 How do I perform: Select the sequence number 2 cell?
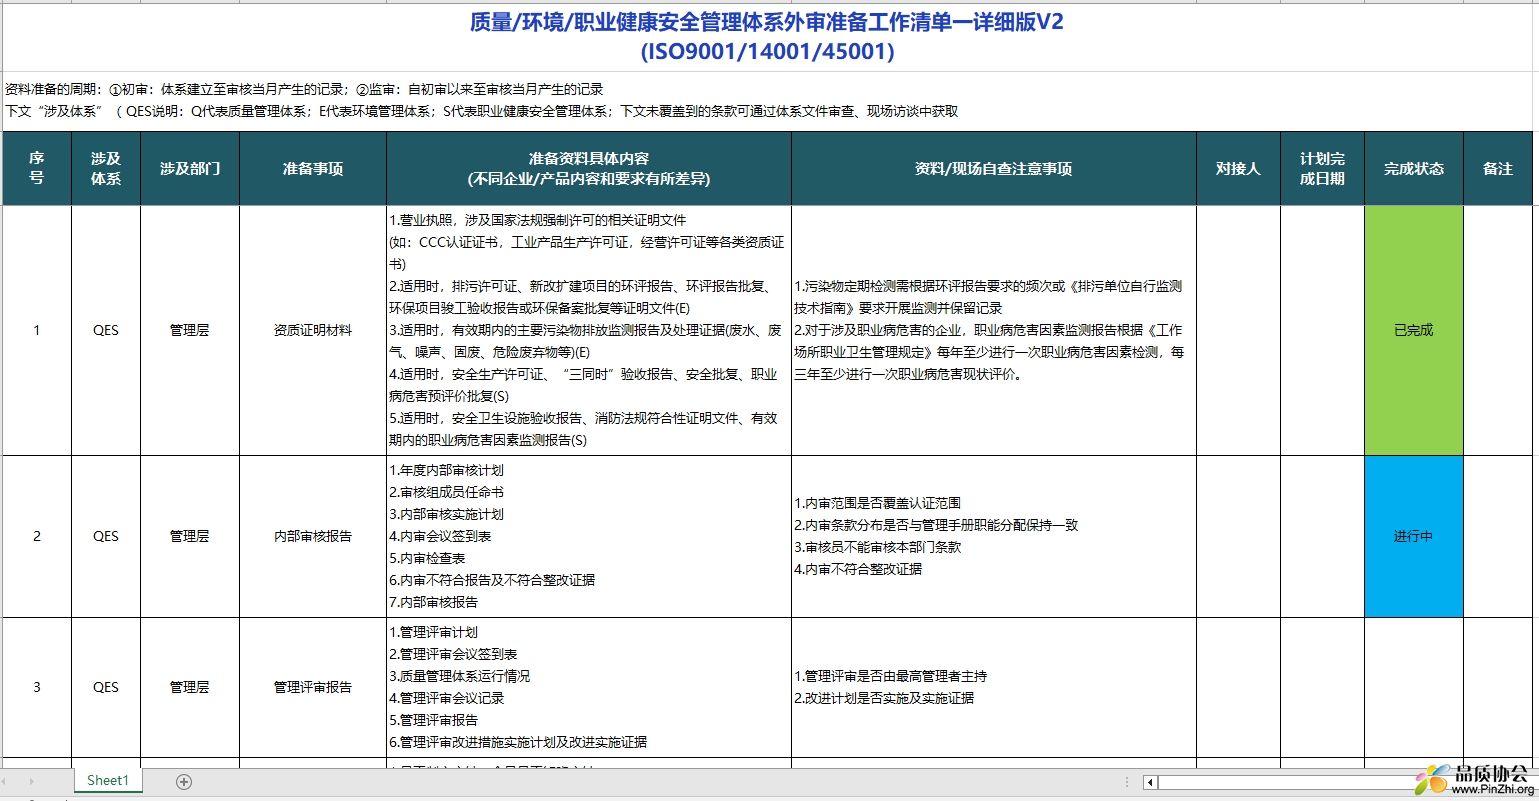(37, 537)
